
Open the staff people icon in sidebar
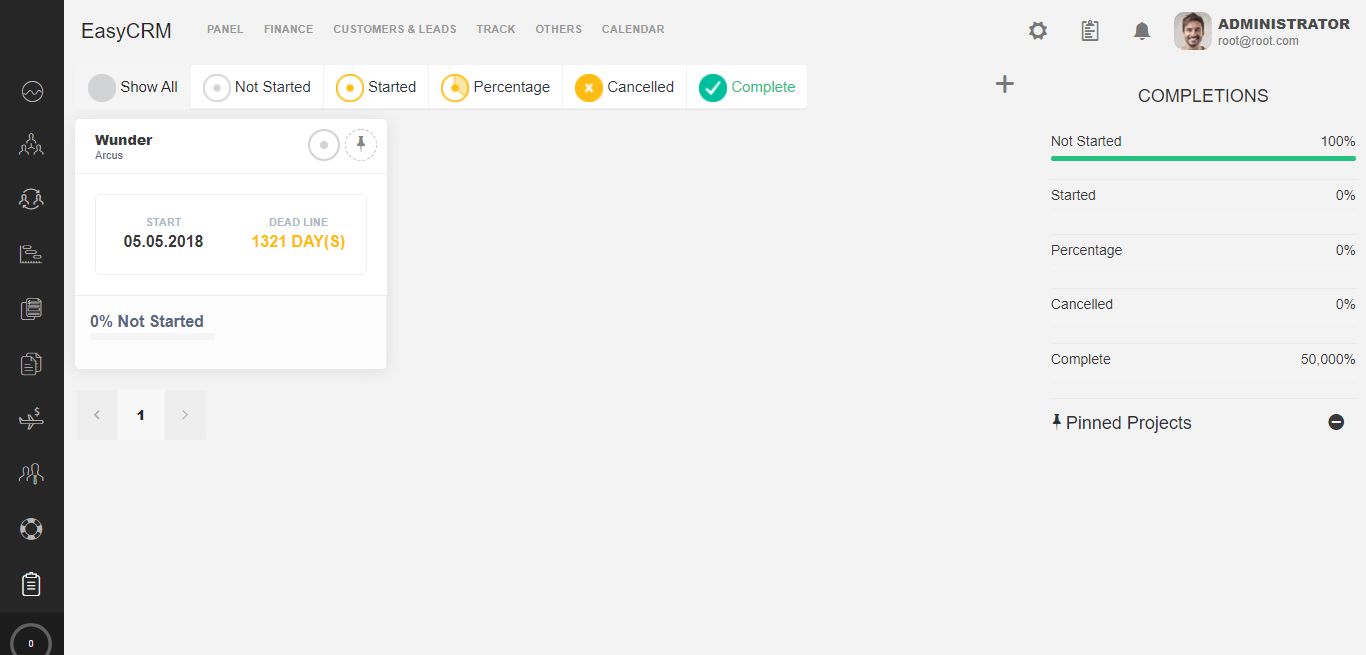[x=31, y=473]
